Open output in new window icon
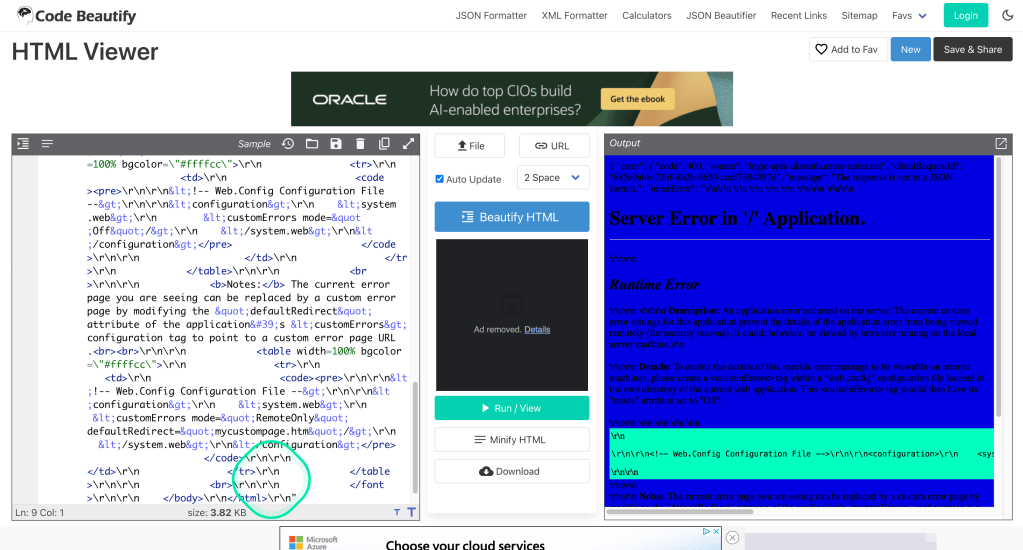The width and height of the screenshot is (1023, 550). coord(1001,144)
